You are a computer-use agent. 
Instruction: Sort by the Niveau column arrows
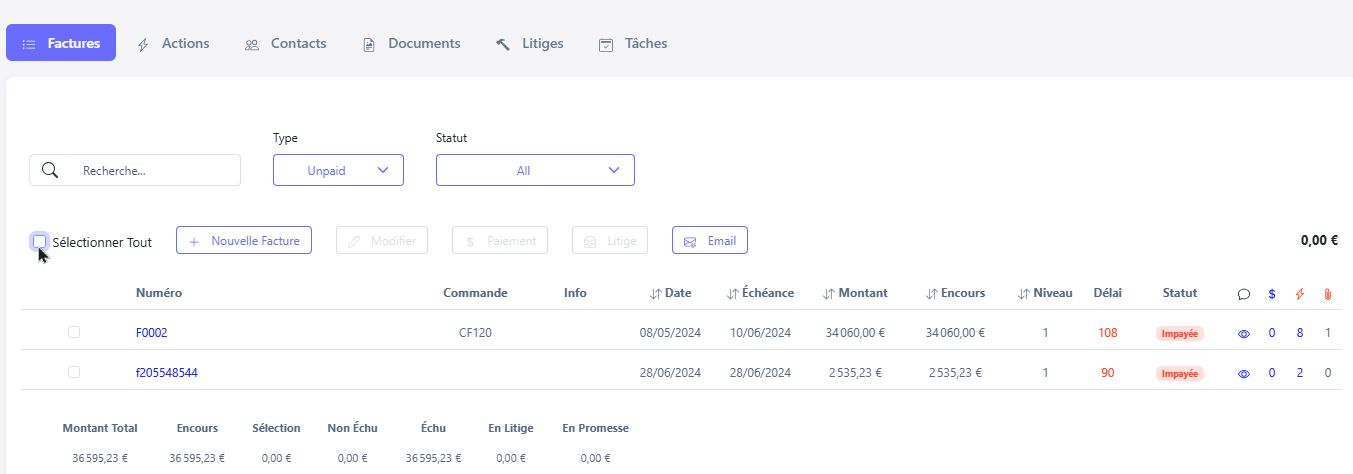click(1023, 294)
